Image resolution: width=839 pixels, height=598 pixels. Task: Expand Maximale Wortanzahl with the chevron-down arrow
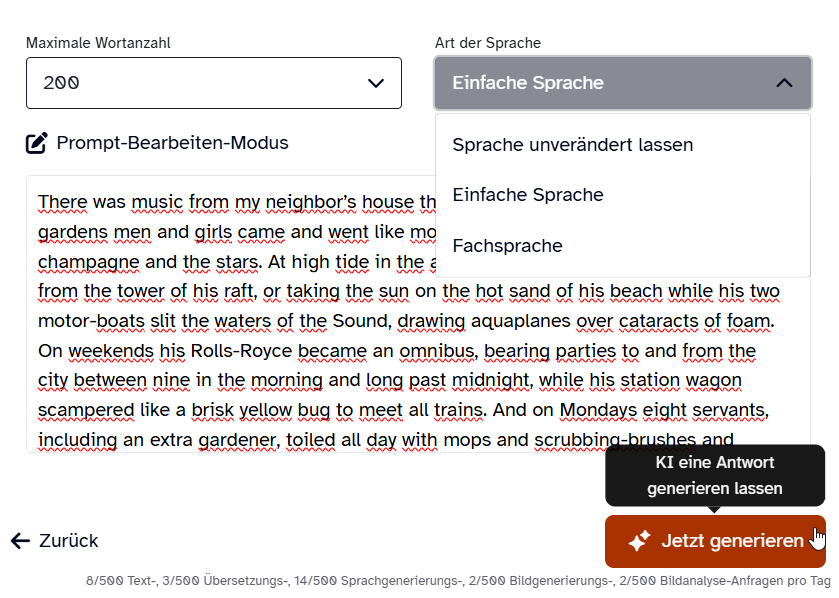[x=376, y=83]
